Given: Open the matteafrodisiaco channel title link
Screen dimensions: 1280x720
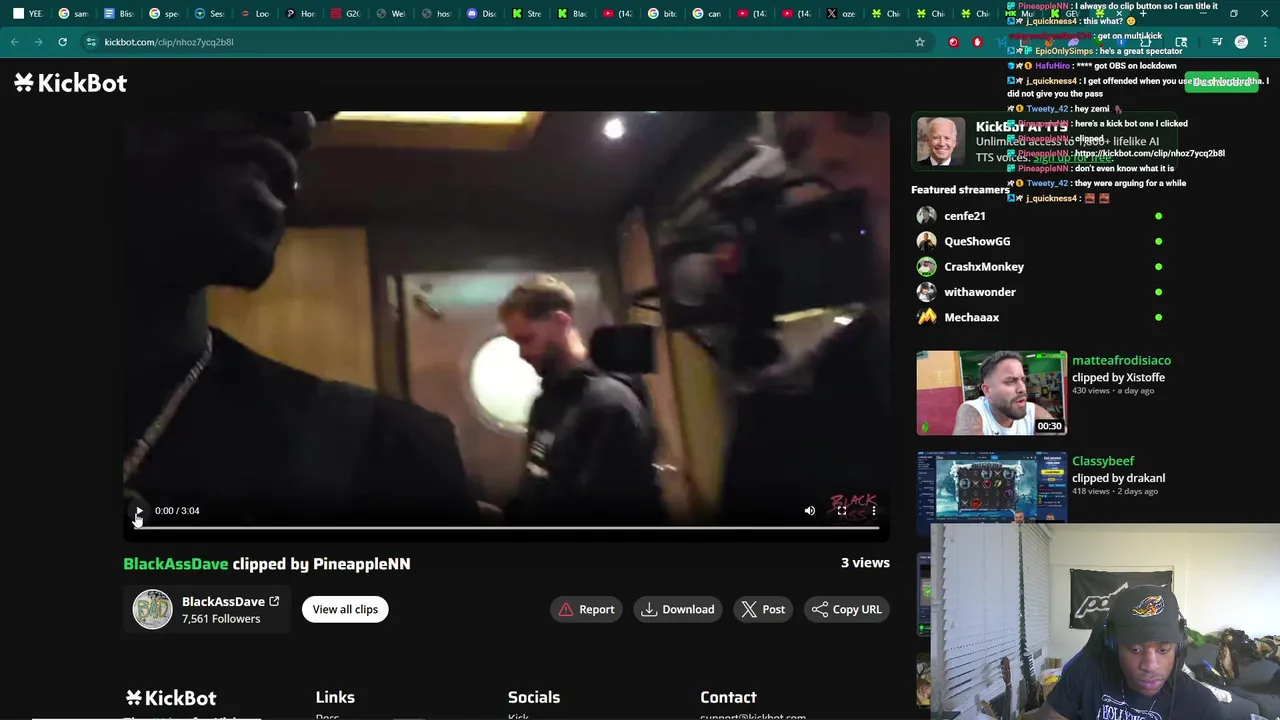Looking at the screenshot, I should pos(1121,360).
